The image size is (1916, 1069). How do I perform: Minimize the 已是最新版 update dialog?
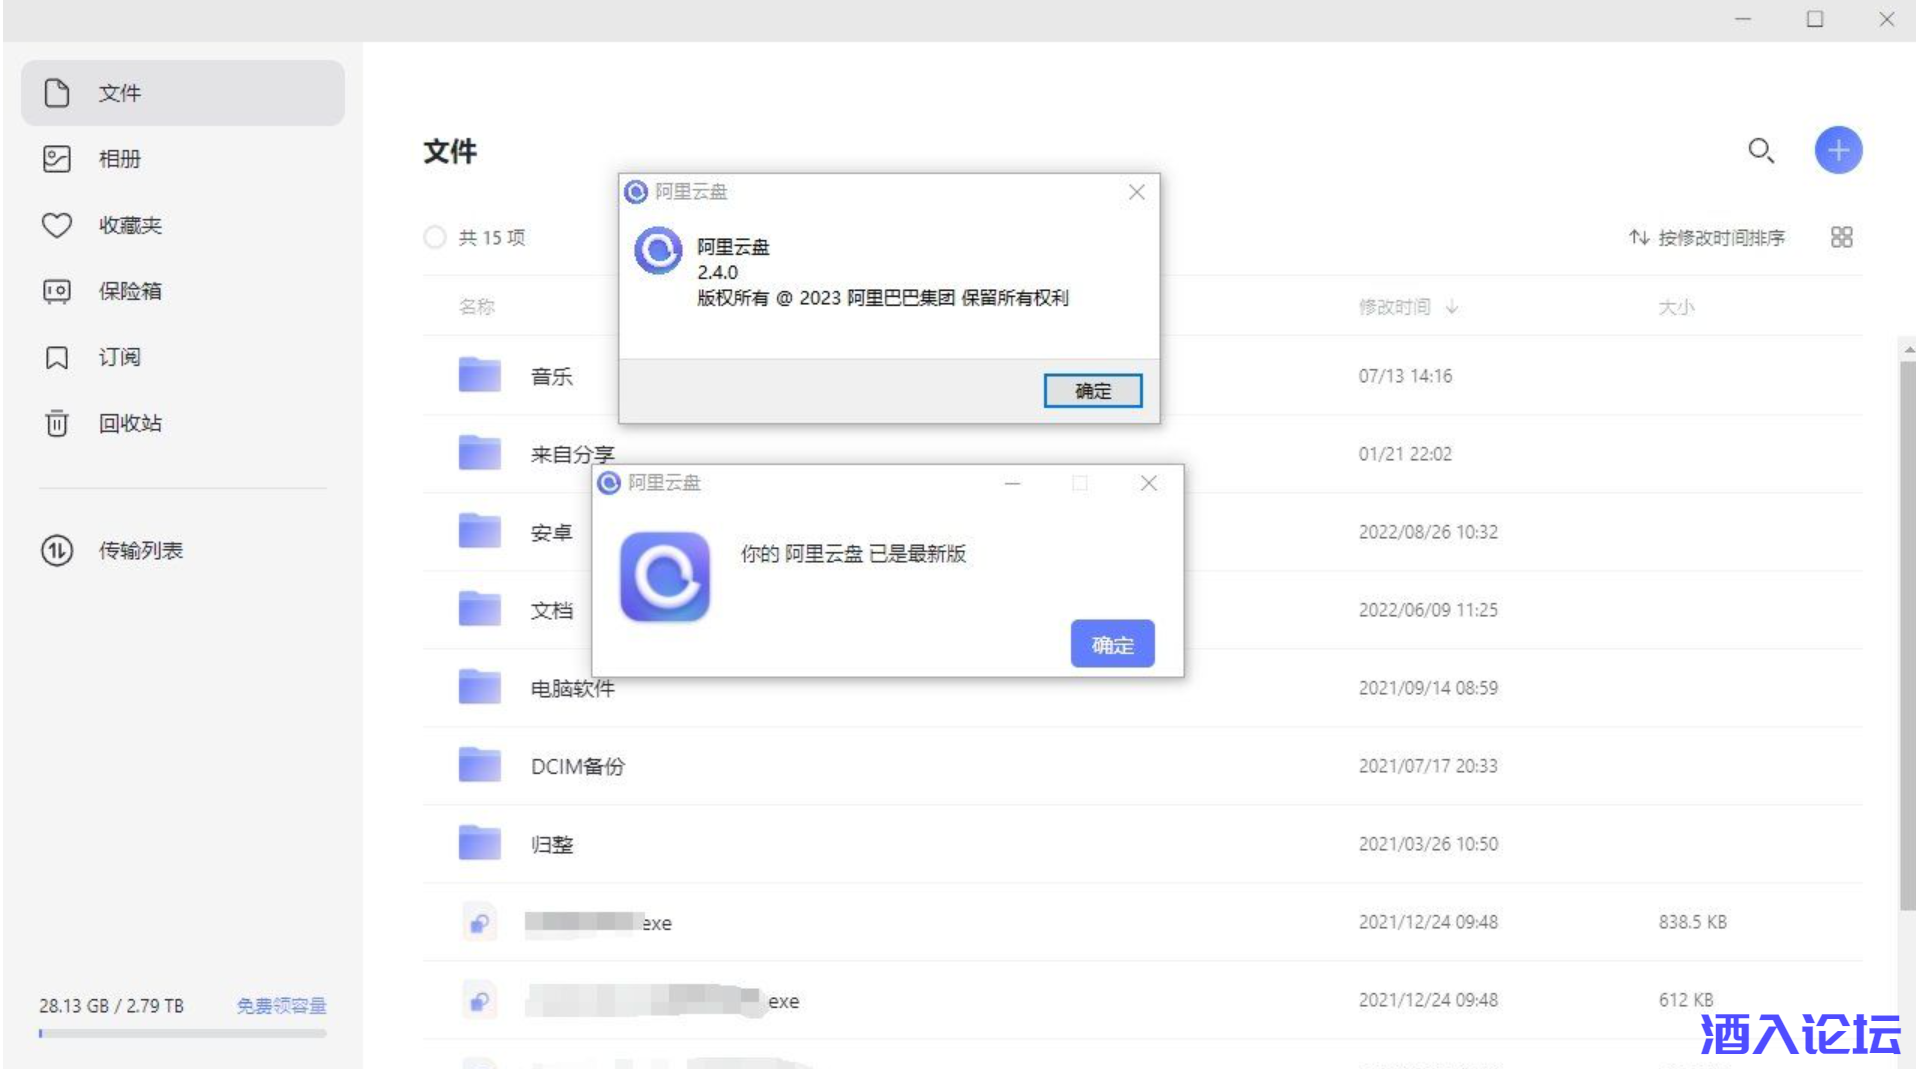[x=1012, y=484]
